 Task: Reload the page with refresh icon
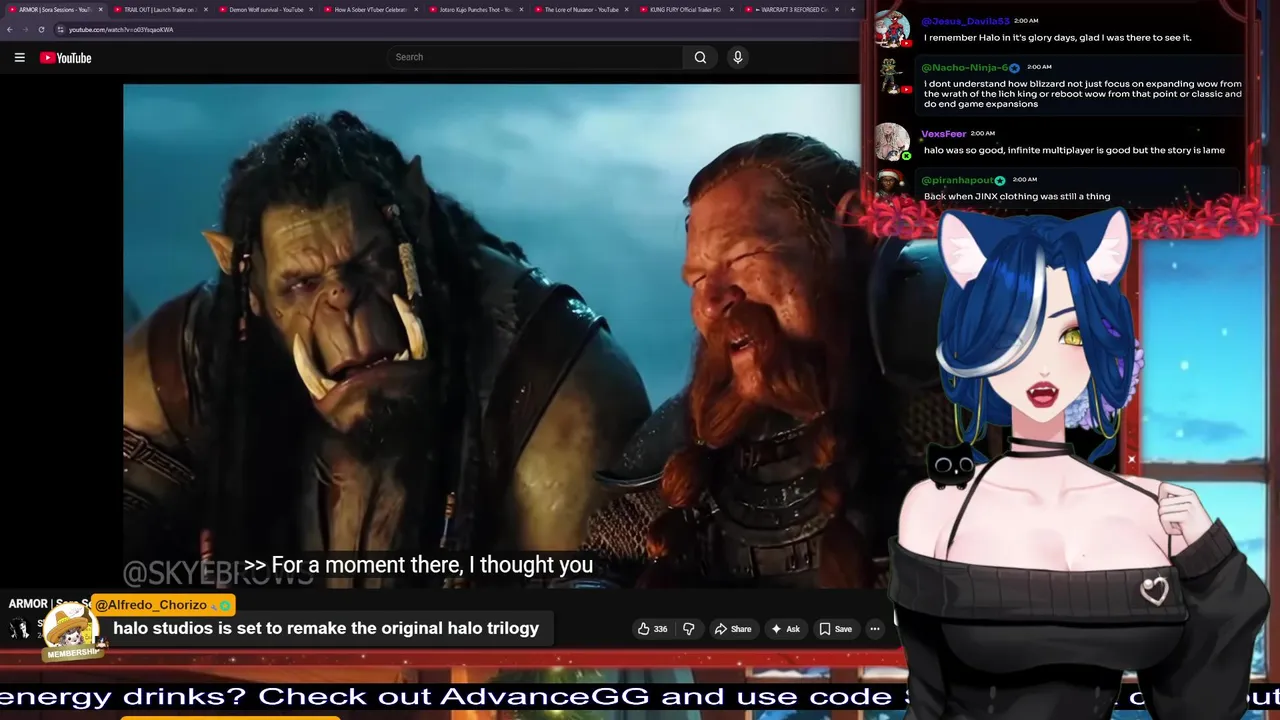click(x=41, y=29)
